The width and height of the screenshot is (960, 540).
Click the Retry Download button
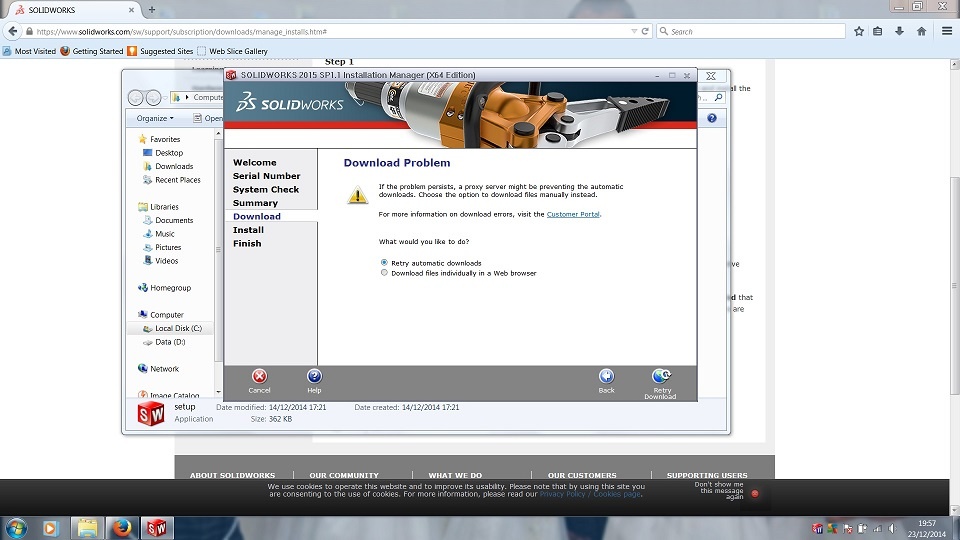[x=661, y=384]
